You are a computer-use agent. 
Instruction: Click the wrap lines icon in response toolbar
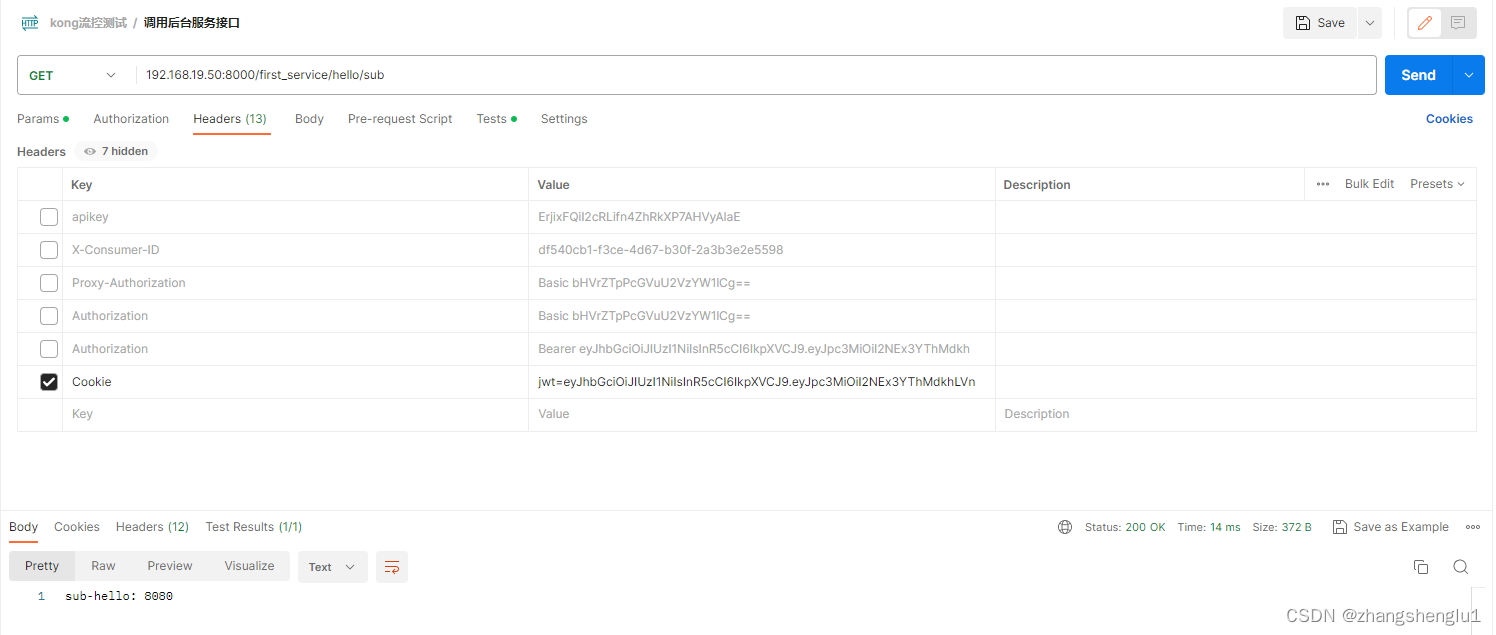(x=392, y=567)
